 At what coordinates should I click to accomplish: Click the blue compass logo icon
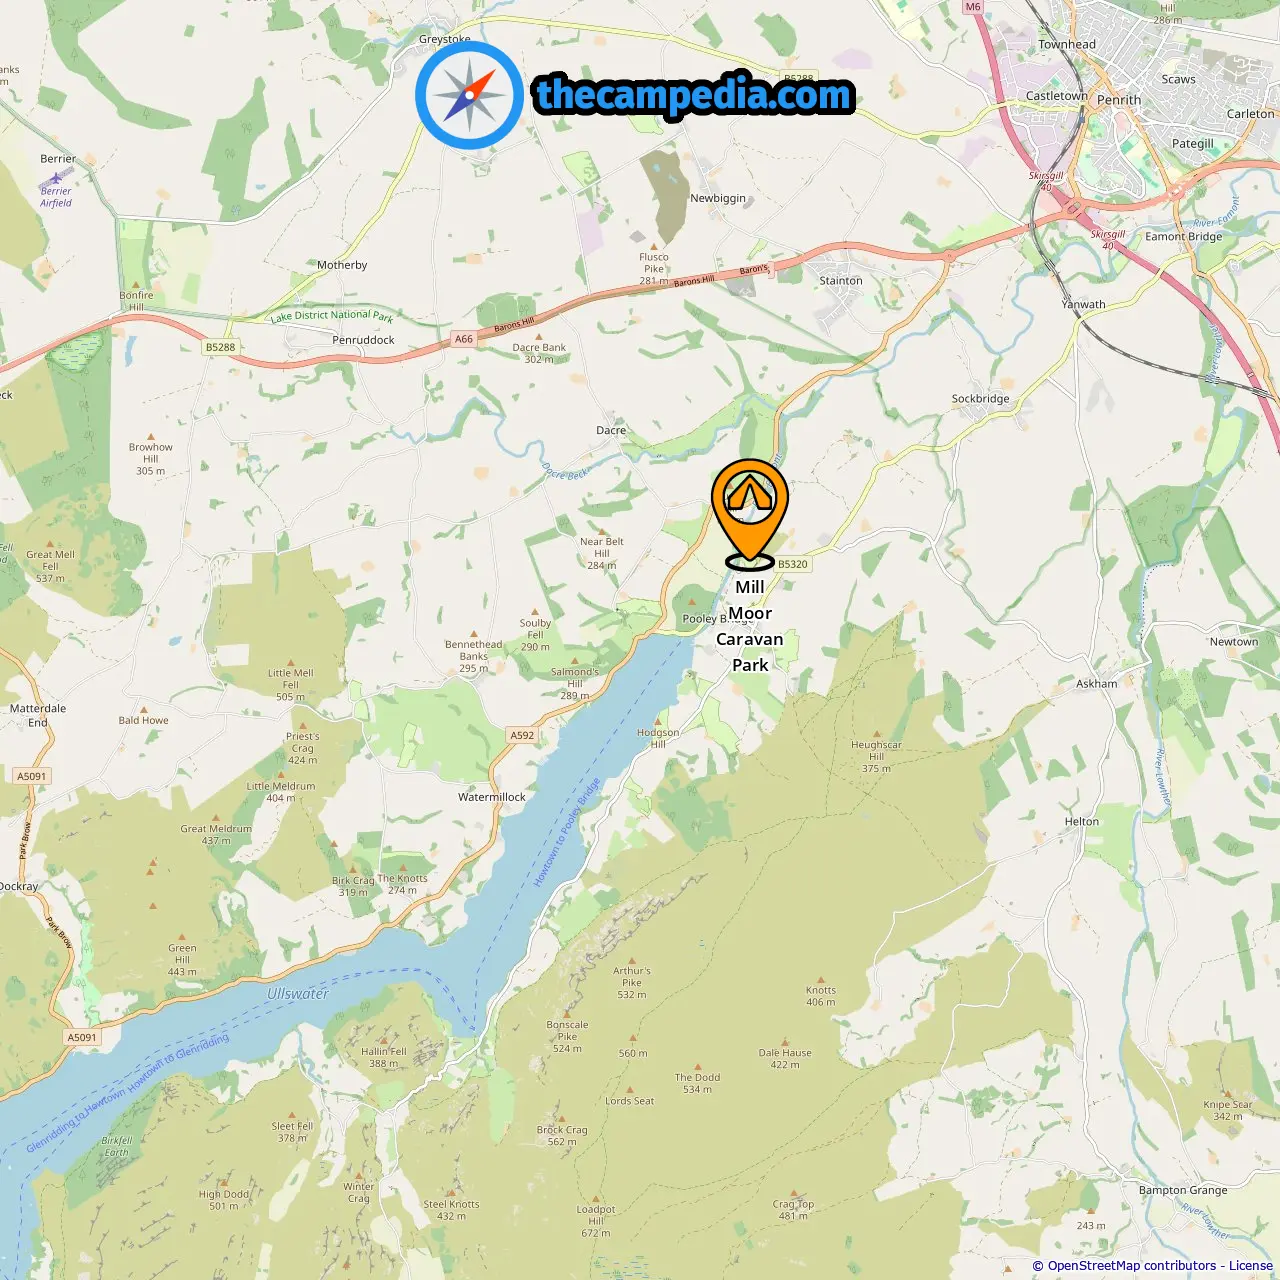[469, 95]
